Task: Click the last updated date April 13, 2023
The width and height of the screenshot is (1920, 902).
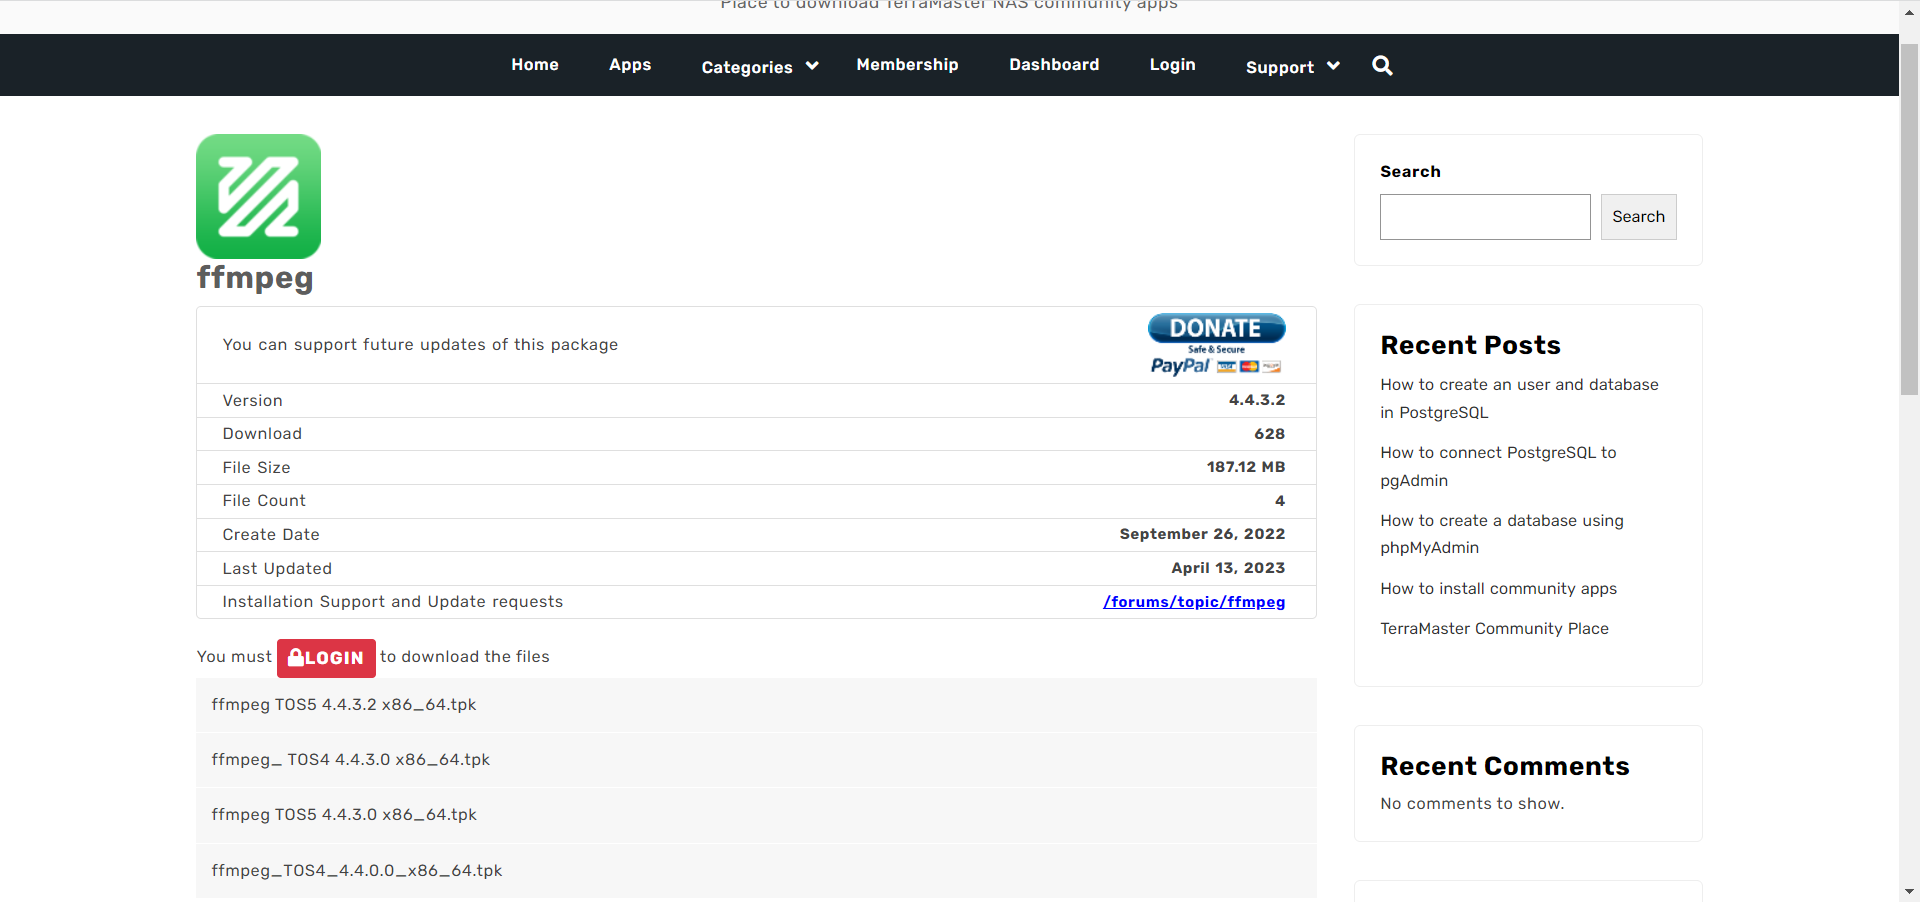Action: point(1228,568)
